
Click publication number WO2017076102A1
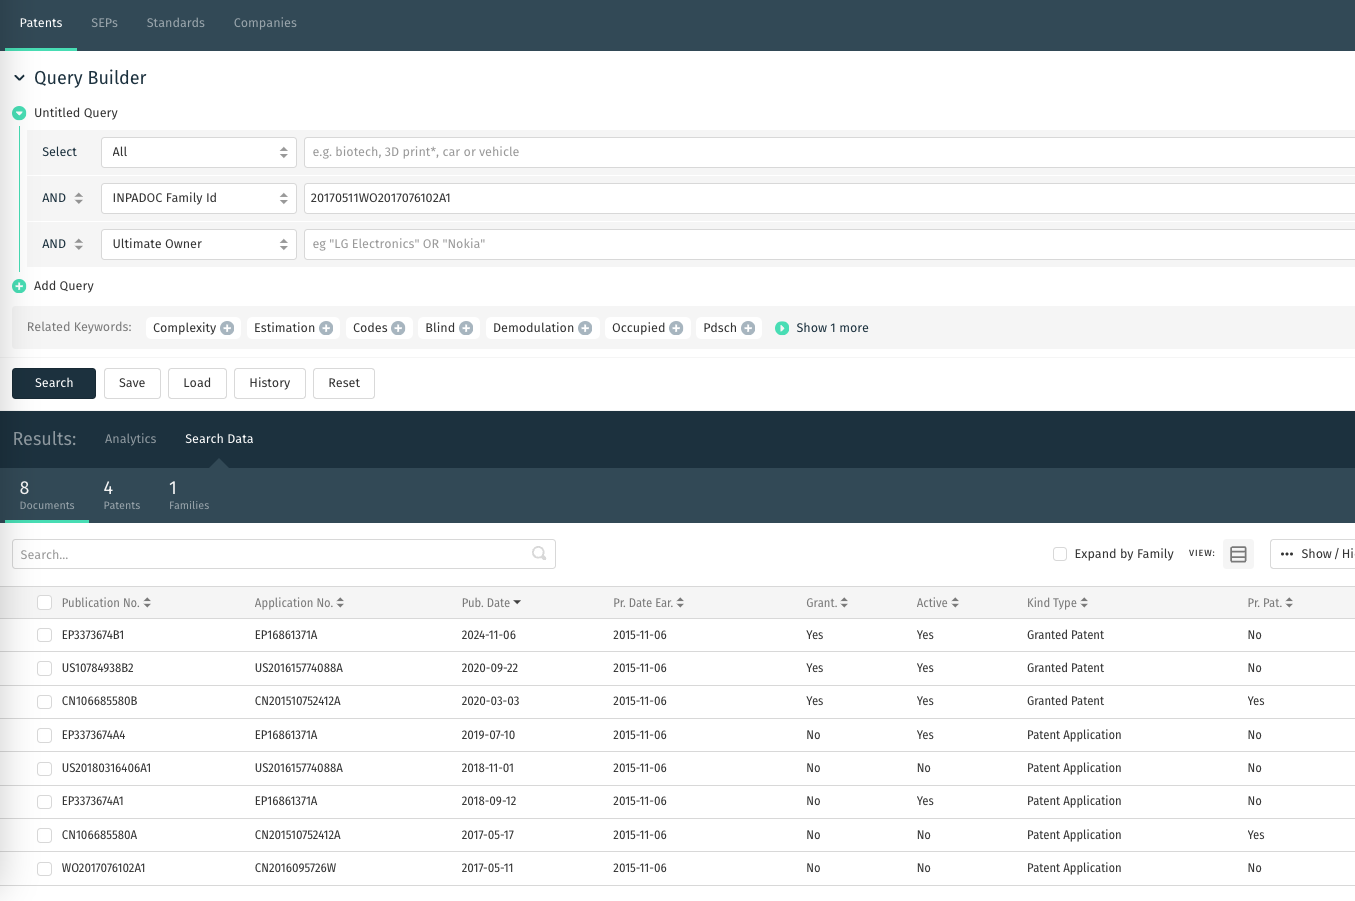pyautogui.click(x=104, y=868)
